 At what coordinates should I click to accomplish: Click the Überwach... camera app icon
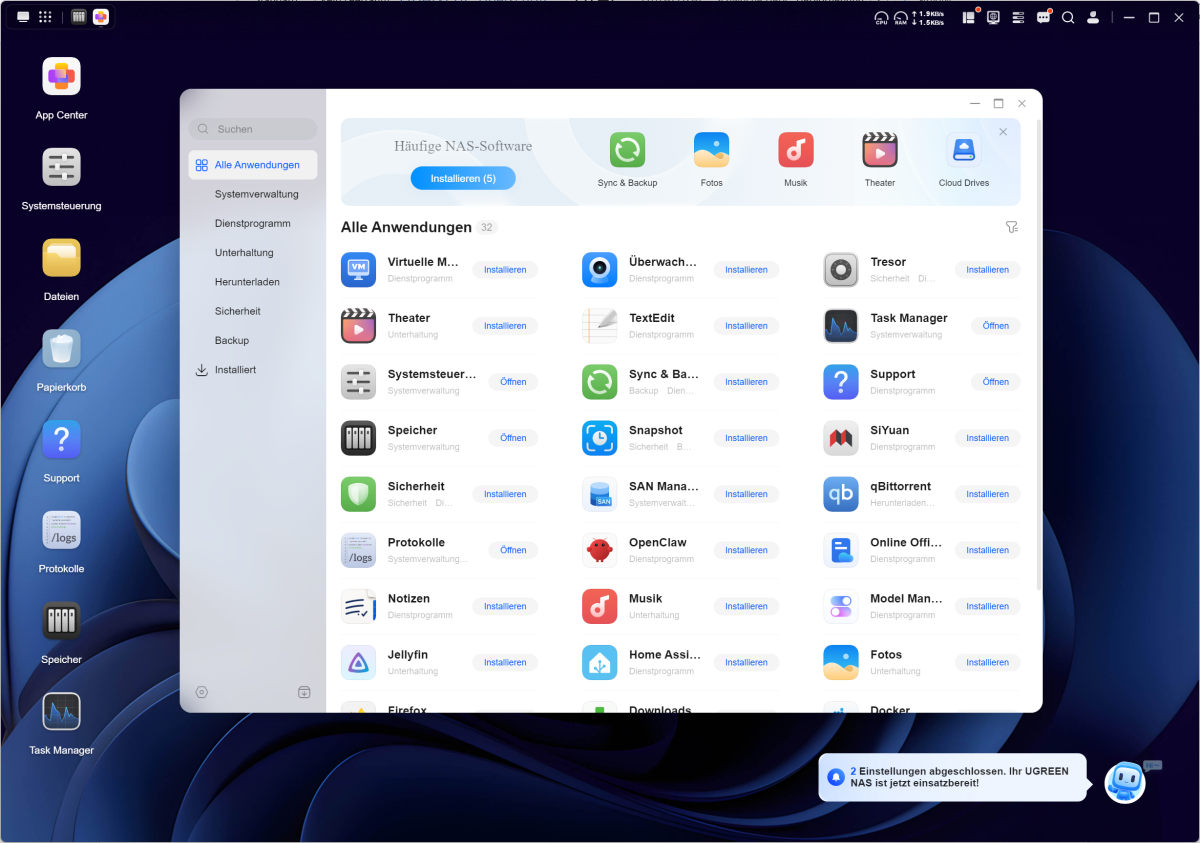pyautogui.click(x=600, y=270)
